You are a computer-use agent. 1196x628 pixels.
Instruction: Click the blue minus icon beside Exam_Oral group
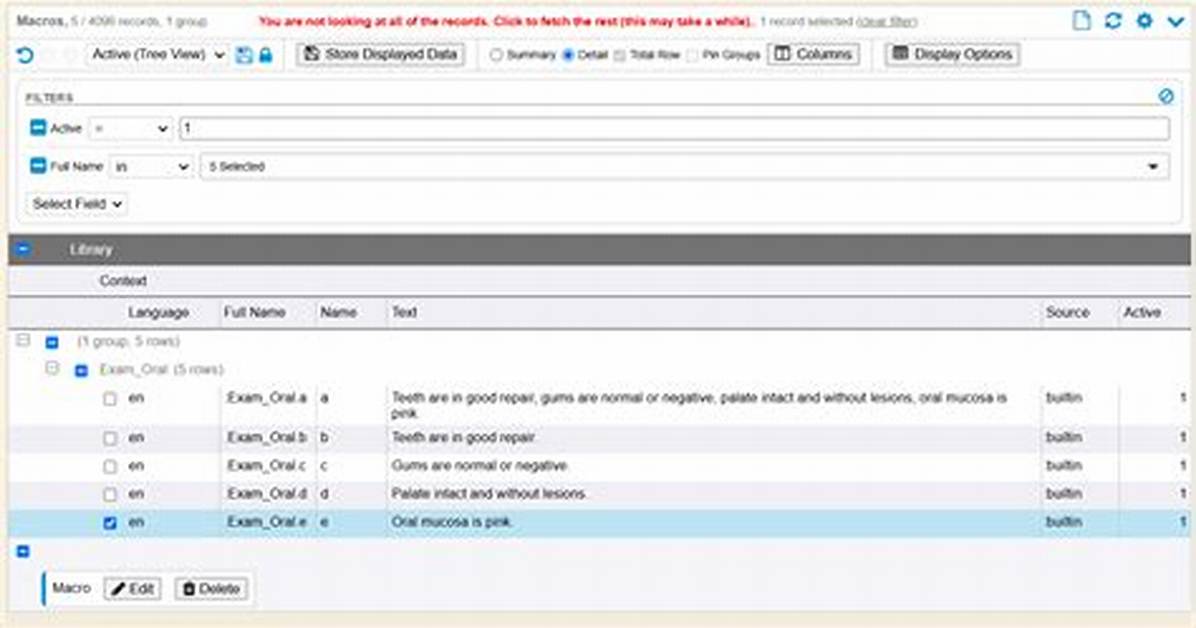pyautogui.click(x=81, y=371)
